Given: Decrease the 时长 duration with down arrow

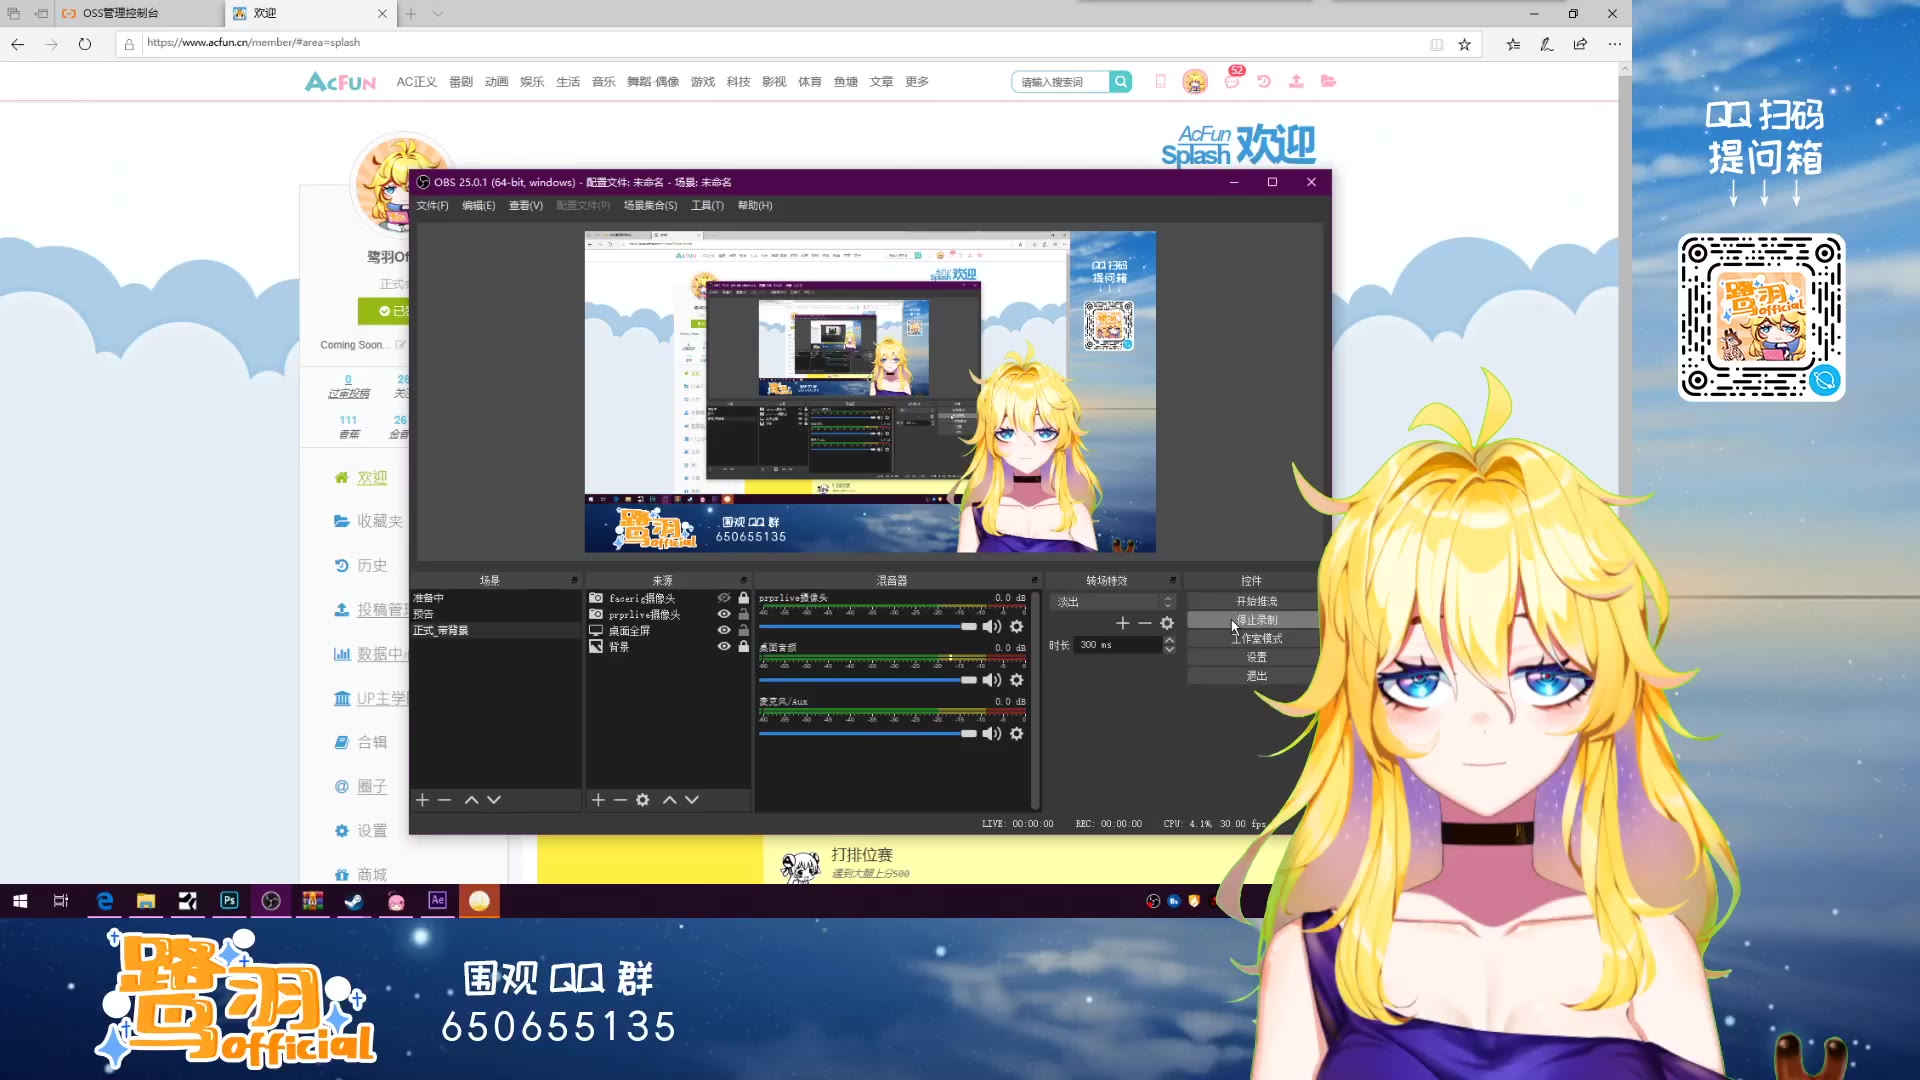Looking at the screenshot, I should 1169,650.
